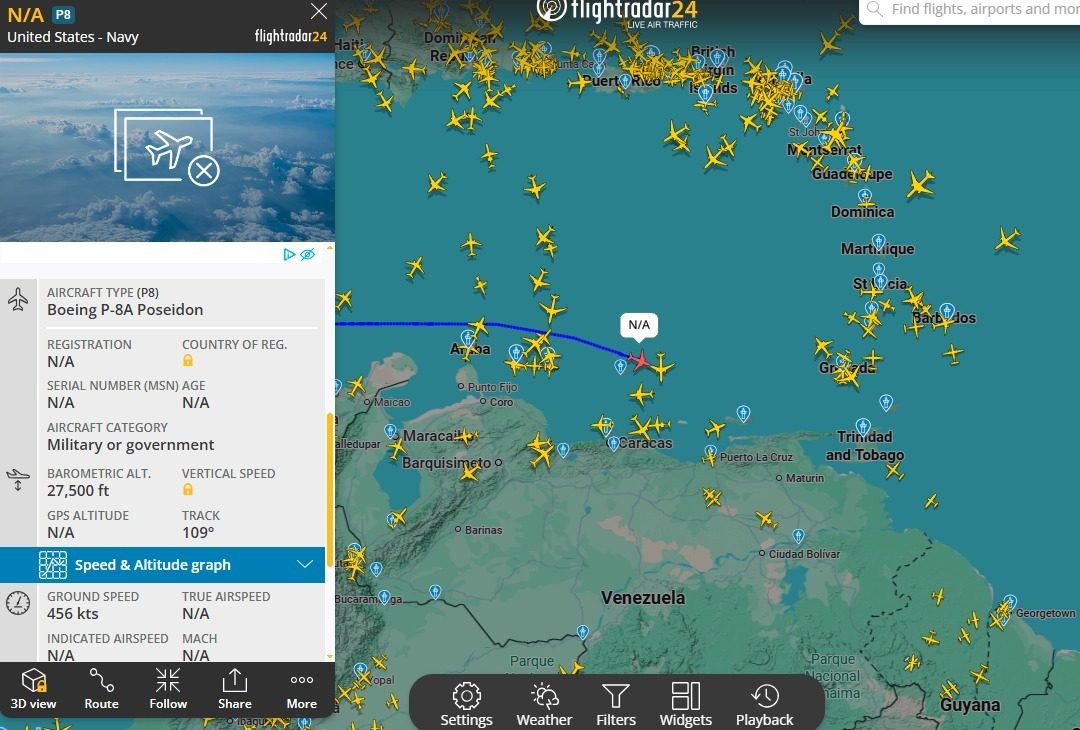The height and width of the screenshot is (730, 1080).
Task: Start flight Playback
Action: point(765,704)
